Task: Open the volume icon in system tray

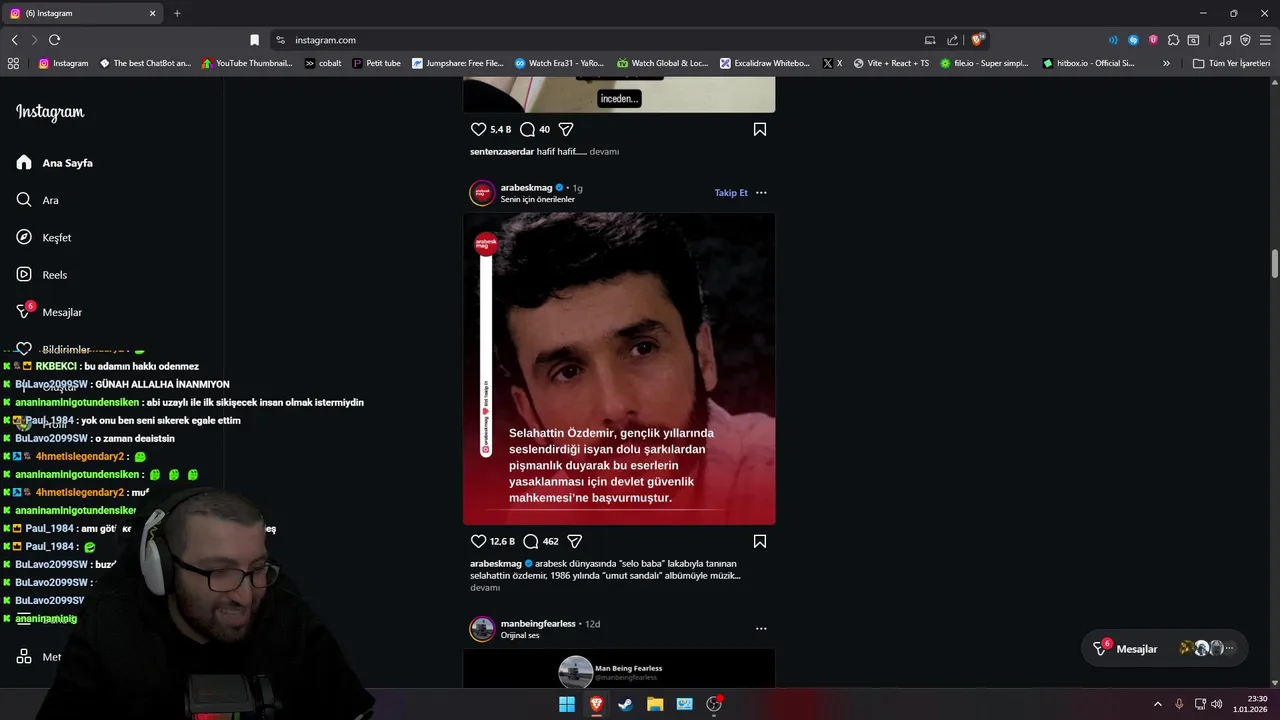Action: point(1216,704)
